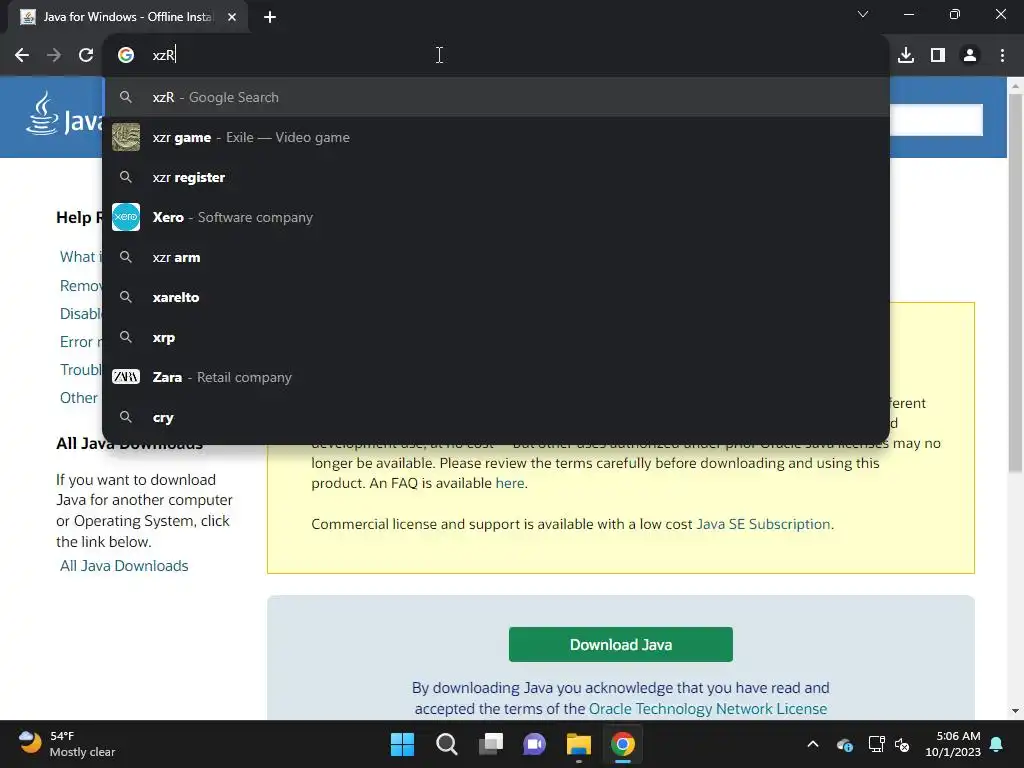Choose the 'cry' suggestion
1024x768 pixels.
(496, 417)
